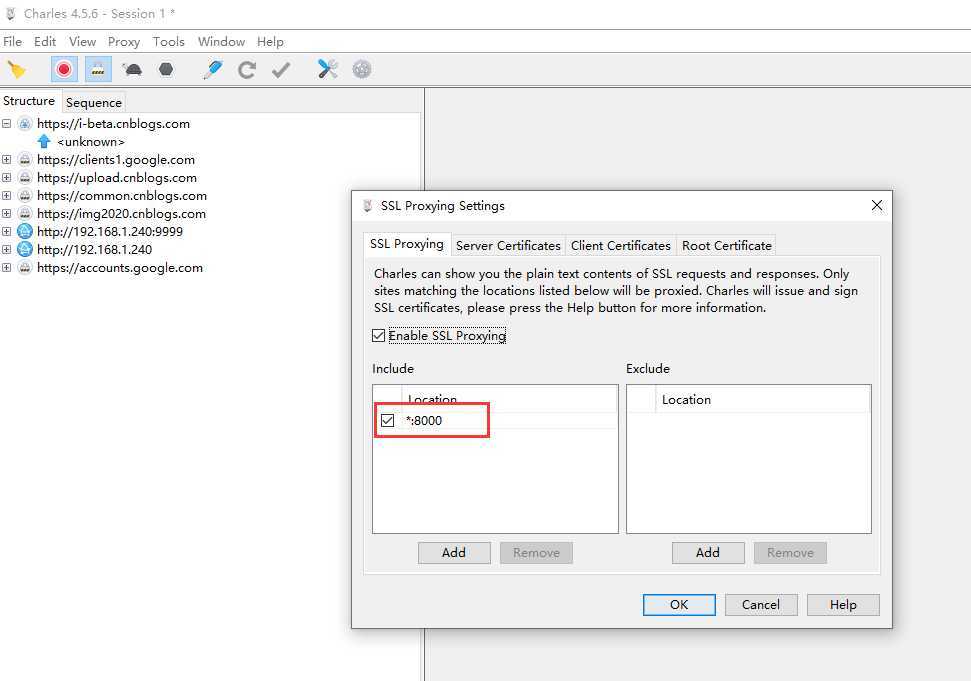
Task: Switch to Client Certificates tab
Action: (x=620, y=246)
